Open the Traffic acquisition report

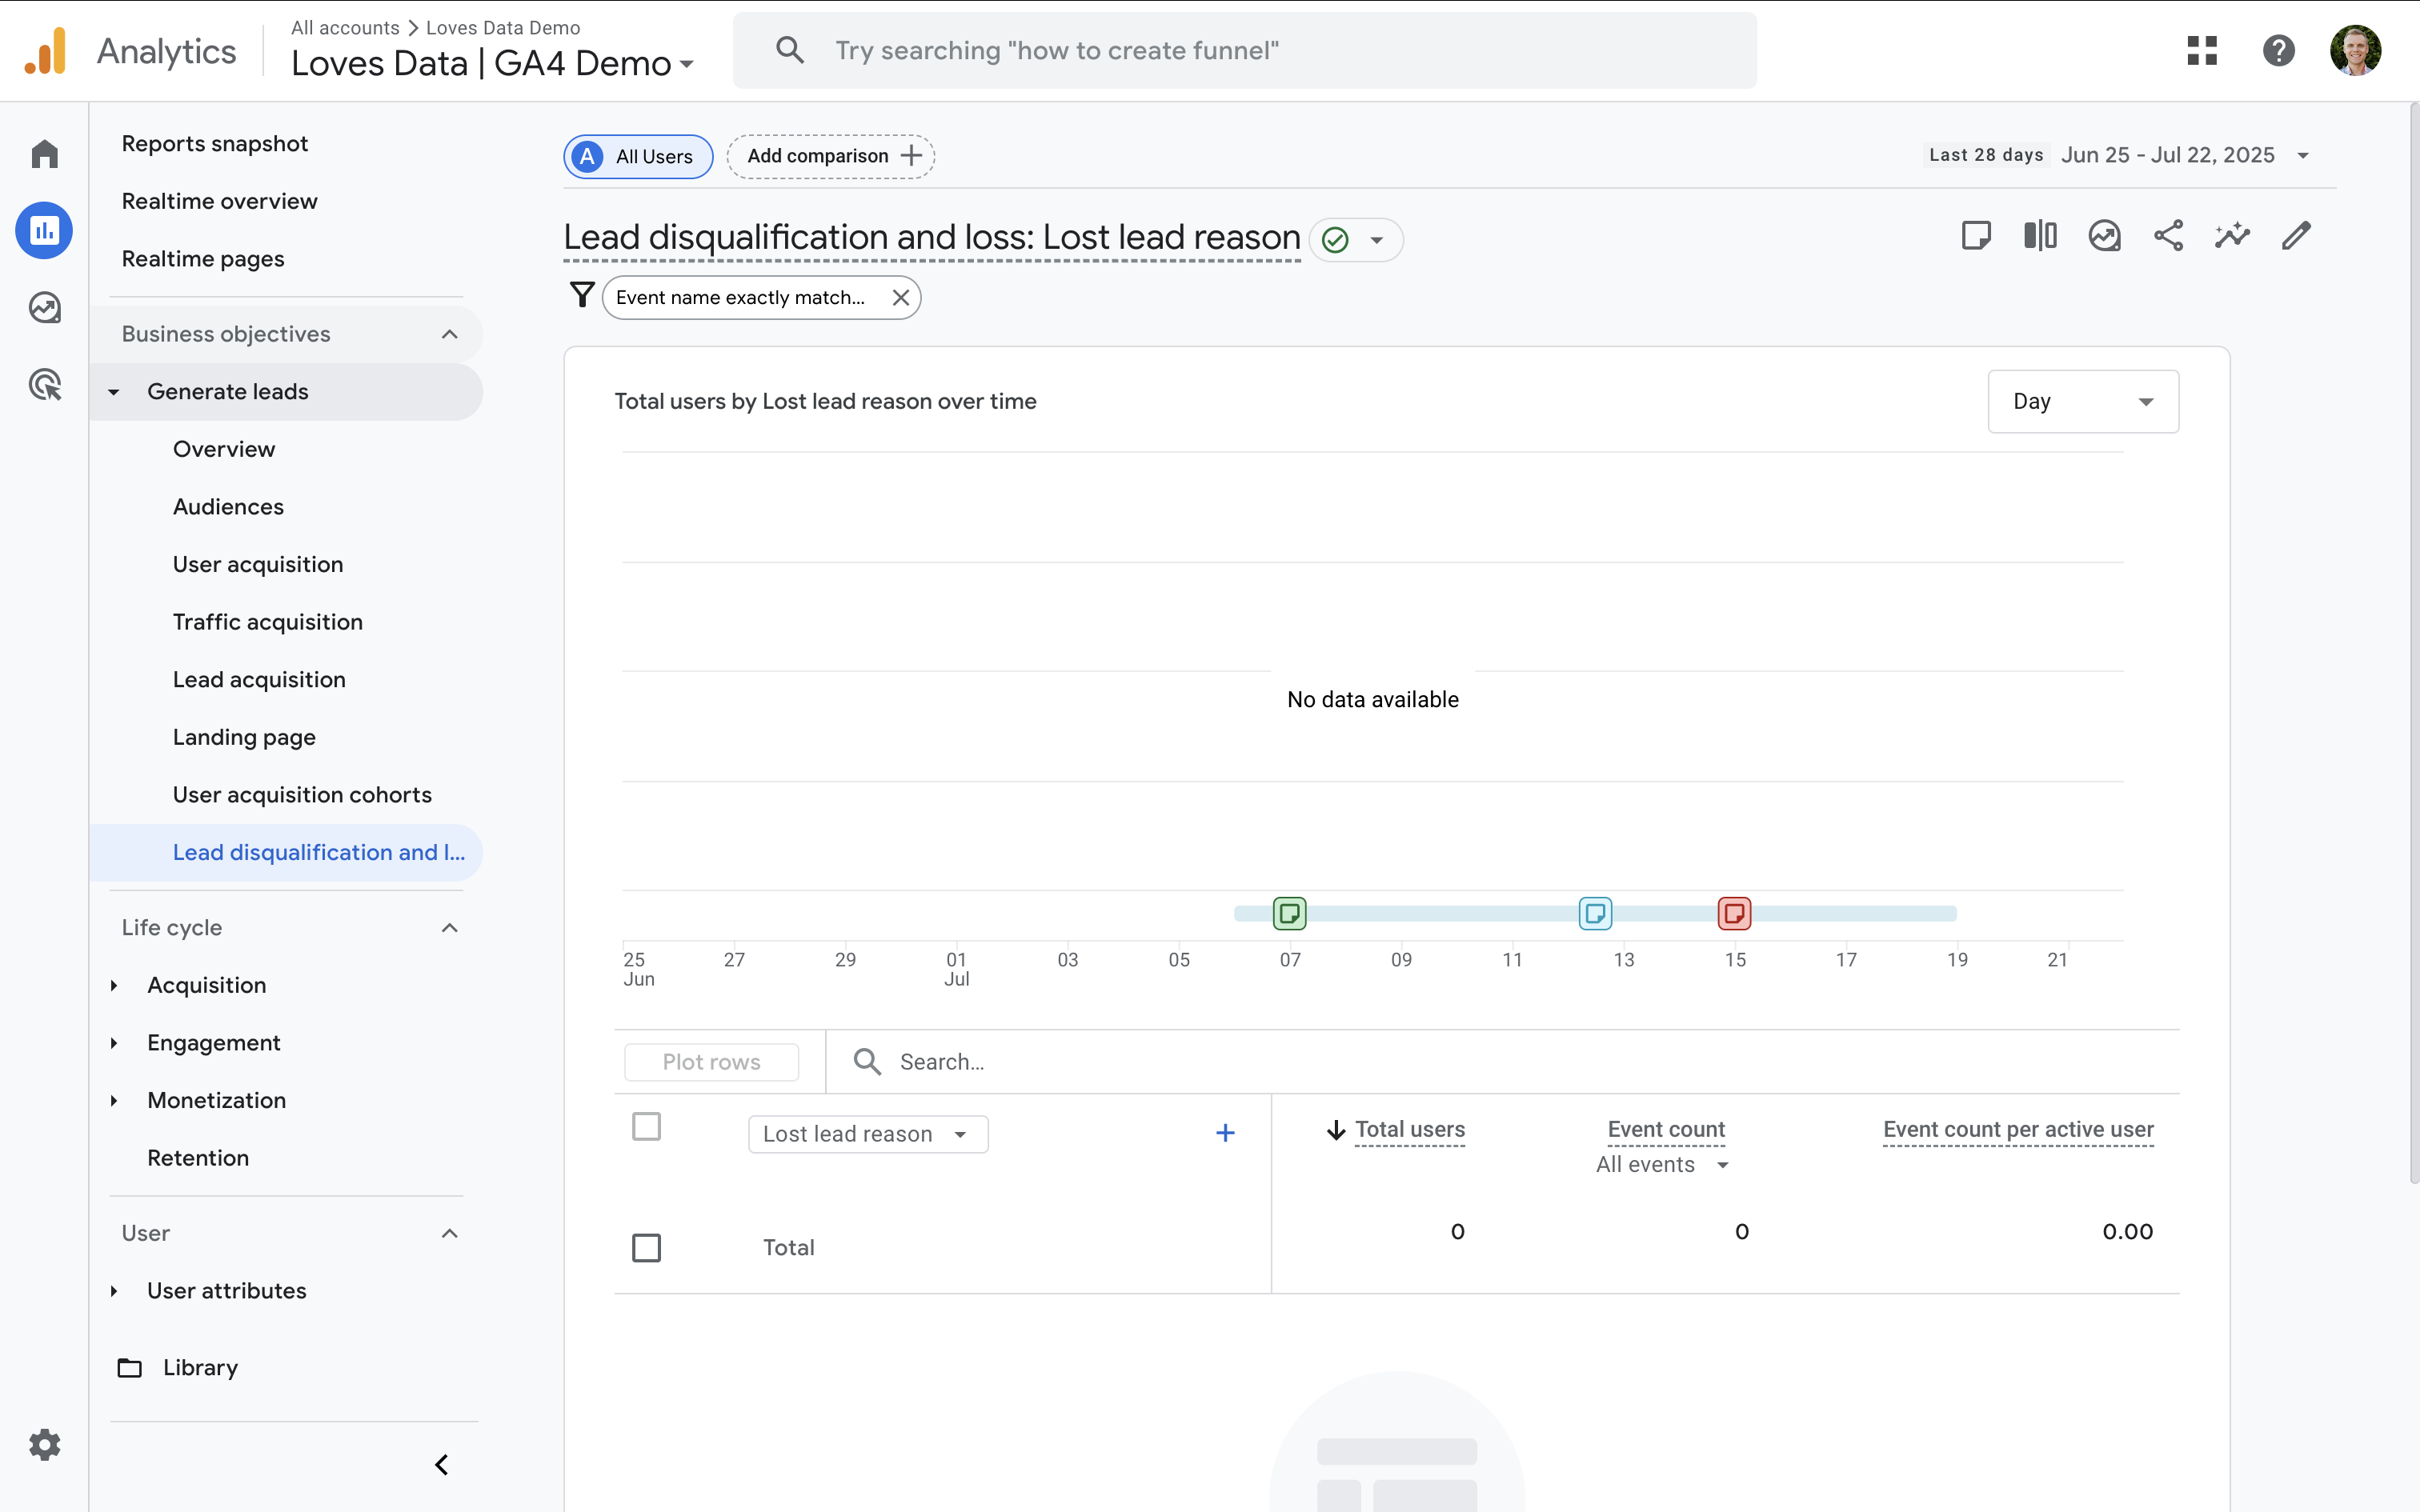(x=268, y=622)
